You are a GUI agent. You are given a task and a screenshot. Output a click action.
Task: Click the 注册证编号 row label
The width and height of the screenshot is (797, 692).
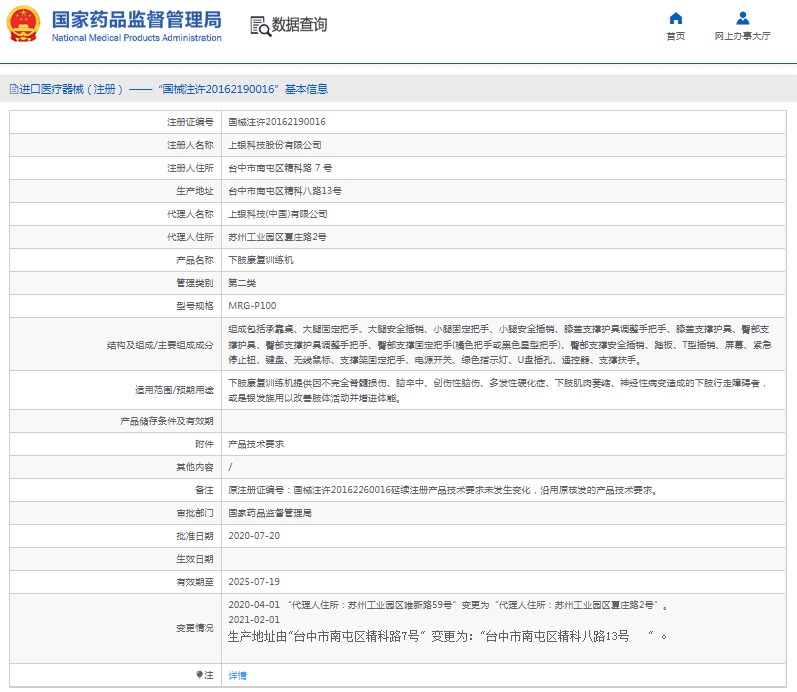click(190, 122)
